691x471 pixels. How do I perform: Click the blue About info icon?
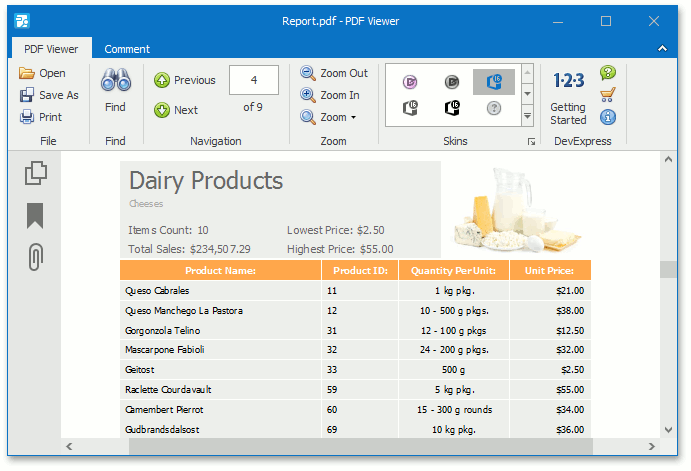(x=607, y=117)
